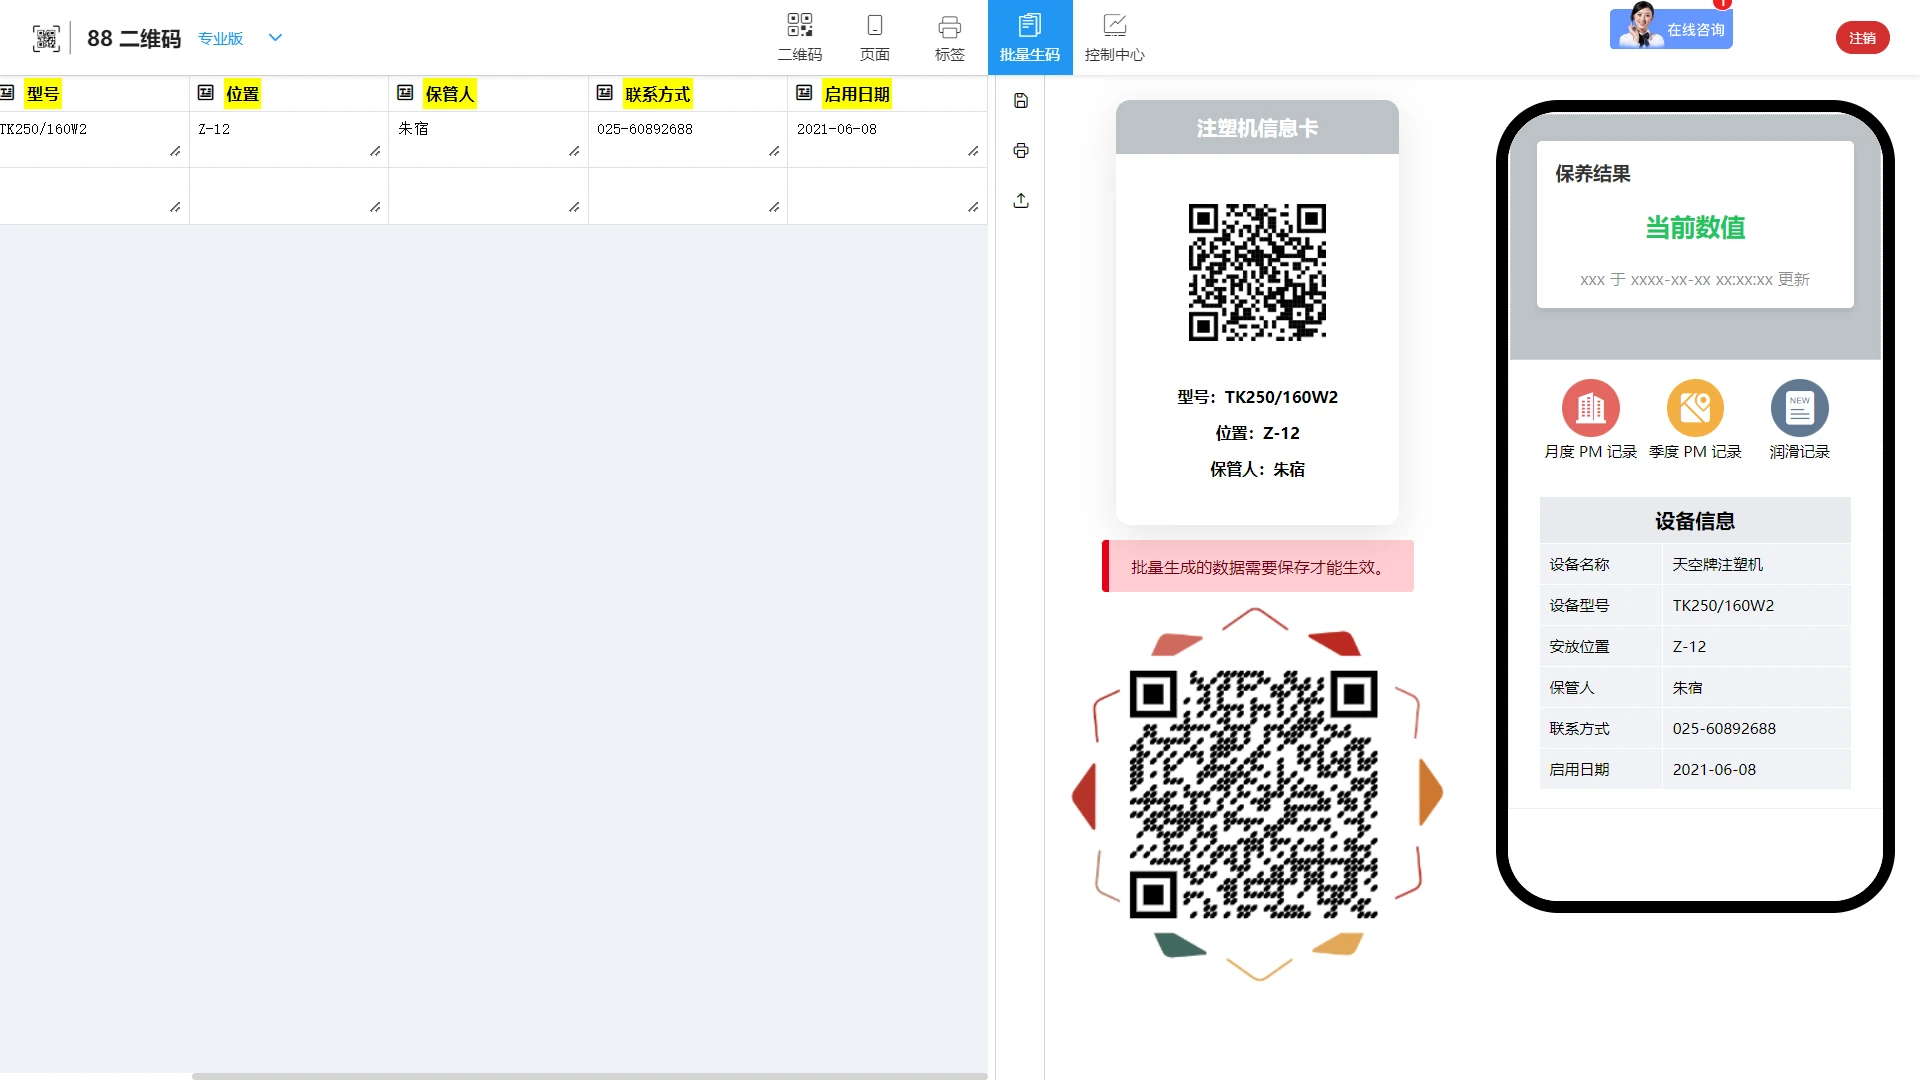The width and height of the screenshot is (1920, 1080).
Task: Click the red 注销 logout button
Action: (1862, 38)
